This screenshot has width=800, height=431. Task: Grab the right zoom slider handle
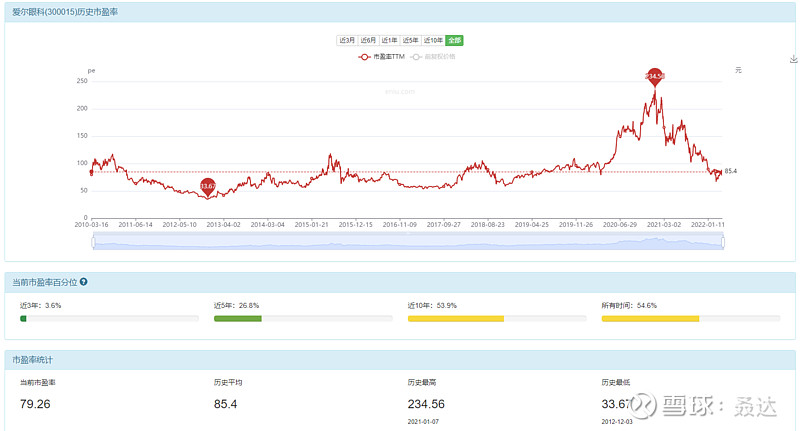[723, 242]
